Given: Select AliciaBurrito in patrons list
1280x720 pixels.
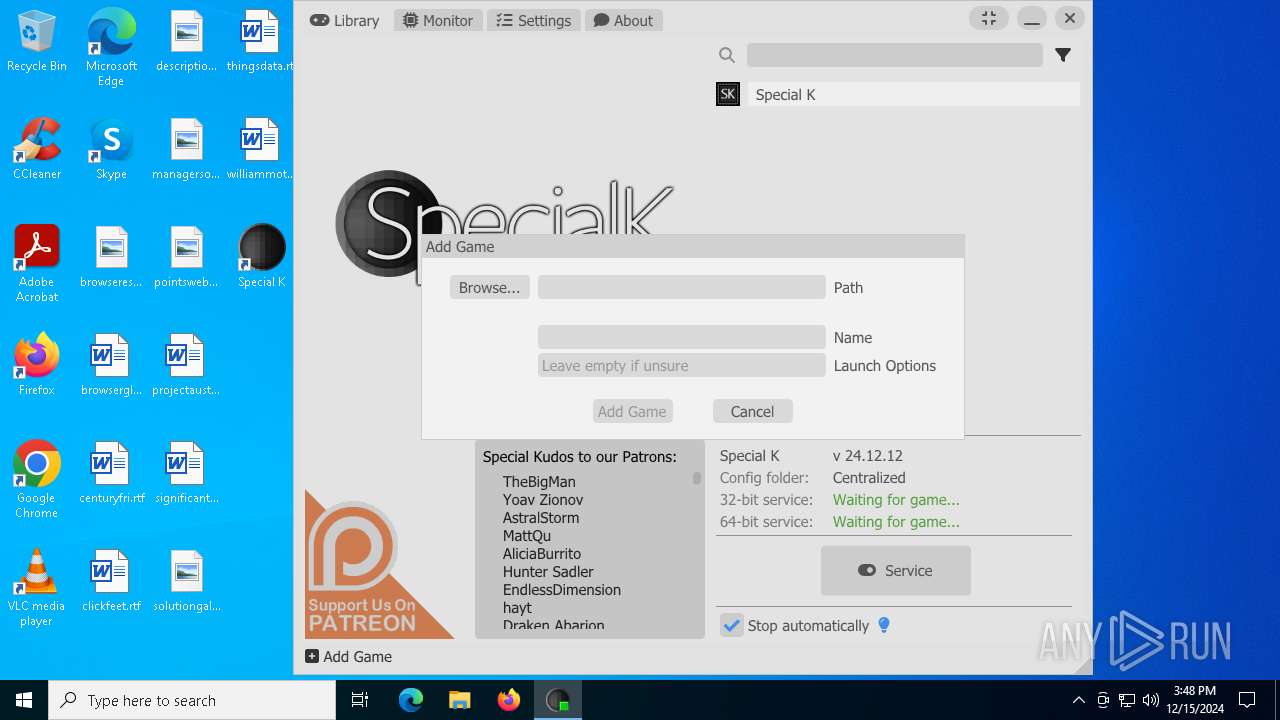Looking at the screenshot, I should pyautogui.click(x=542, y=554).
